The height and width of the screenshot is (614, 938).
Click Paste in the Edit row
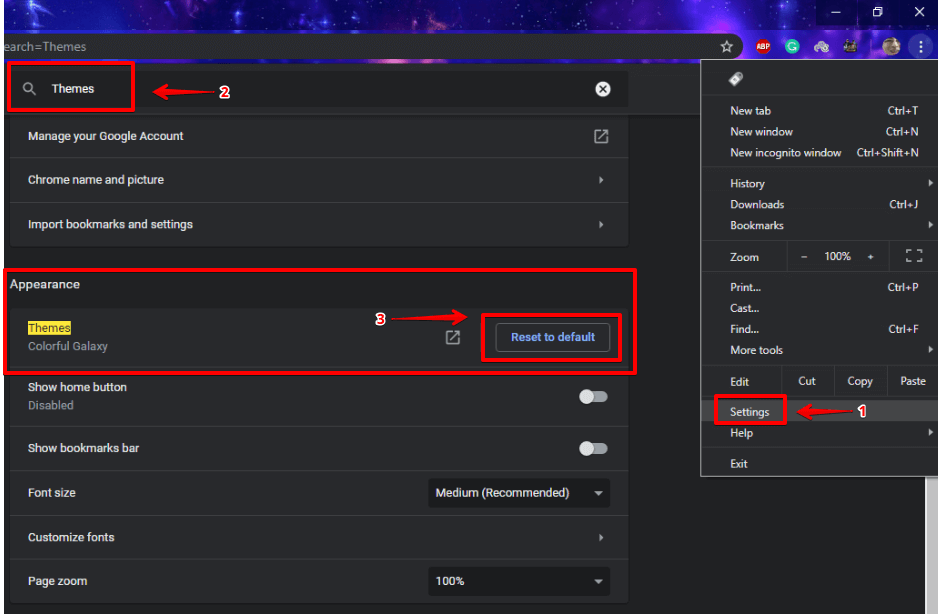912,381
